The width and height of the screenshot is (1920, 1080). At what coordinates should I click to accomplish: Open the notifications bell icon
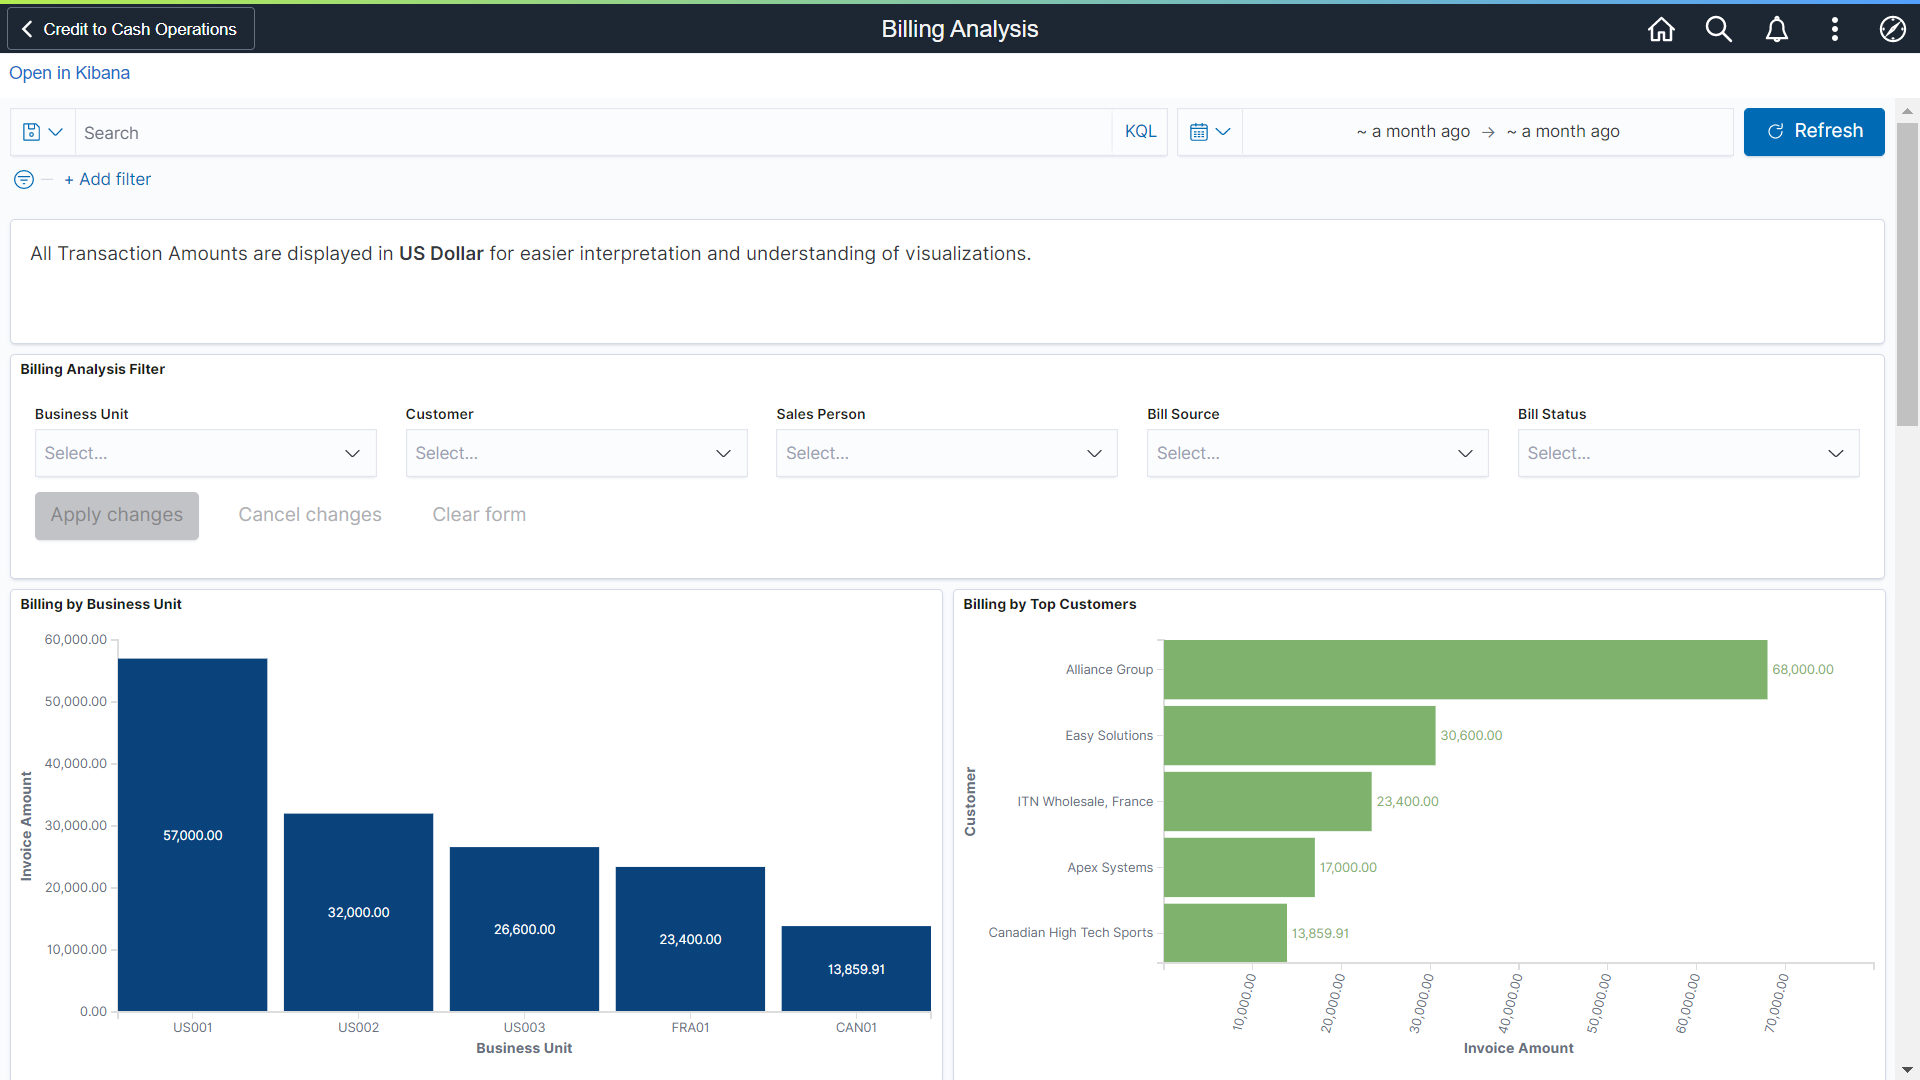click(x=1777, y=29)
